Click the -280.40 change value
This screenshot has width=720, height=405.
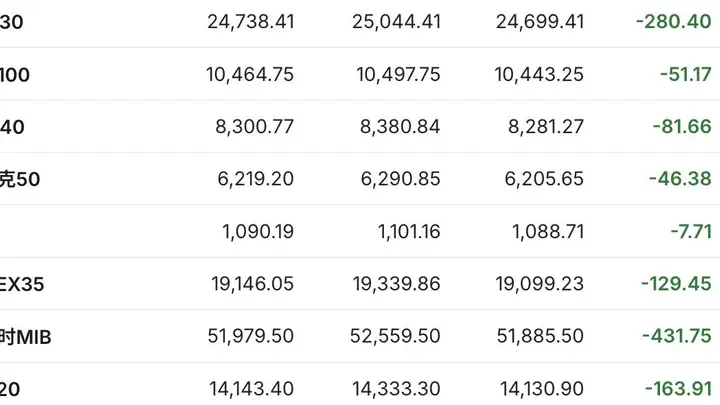[x=674, y=22]
